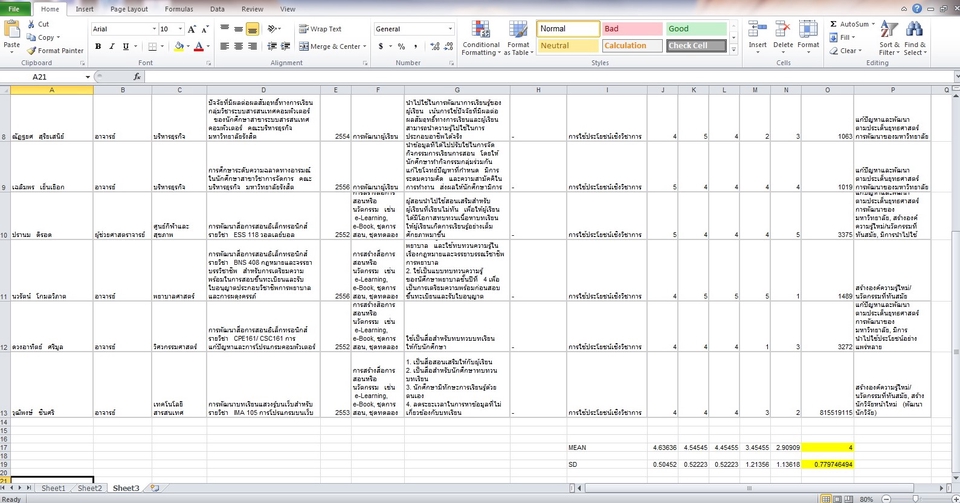The height and width of the screenshot is (503, 960).
Task: Switch to the Review tab
Action: point(252,9)
